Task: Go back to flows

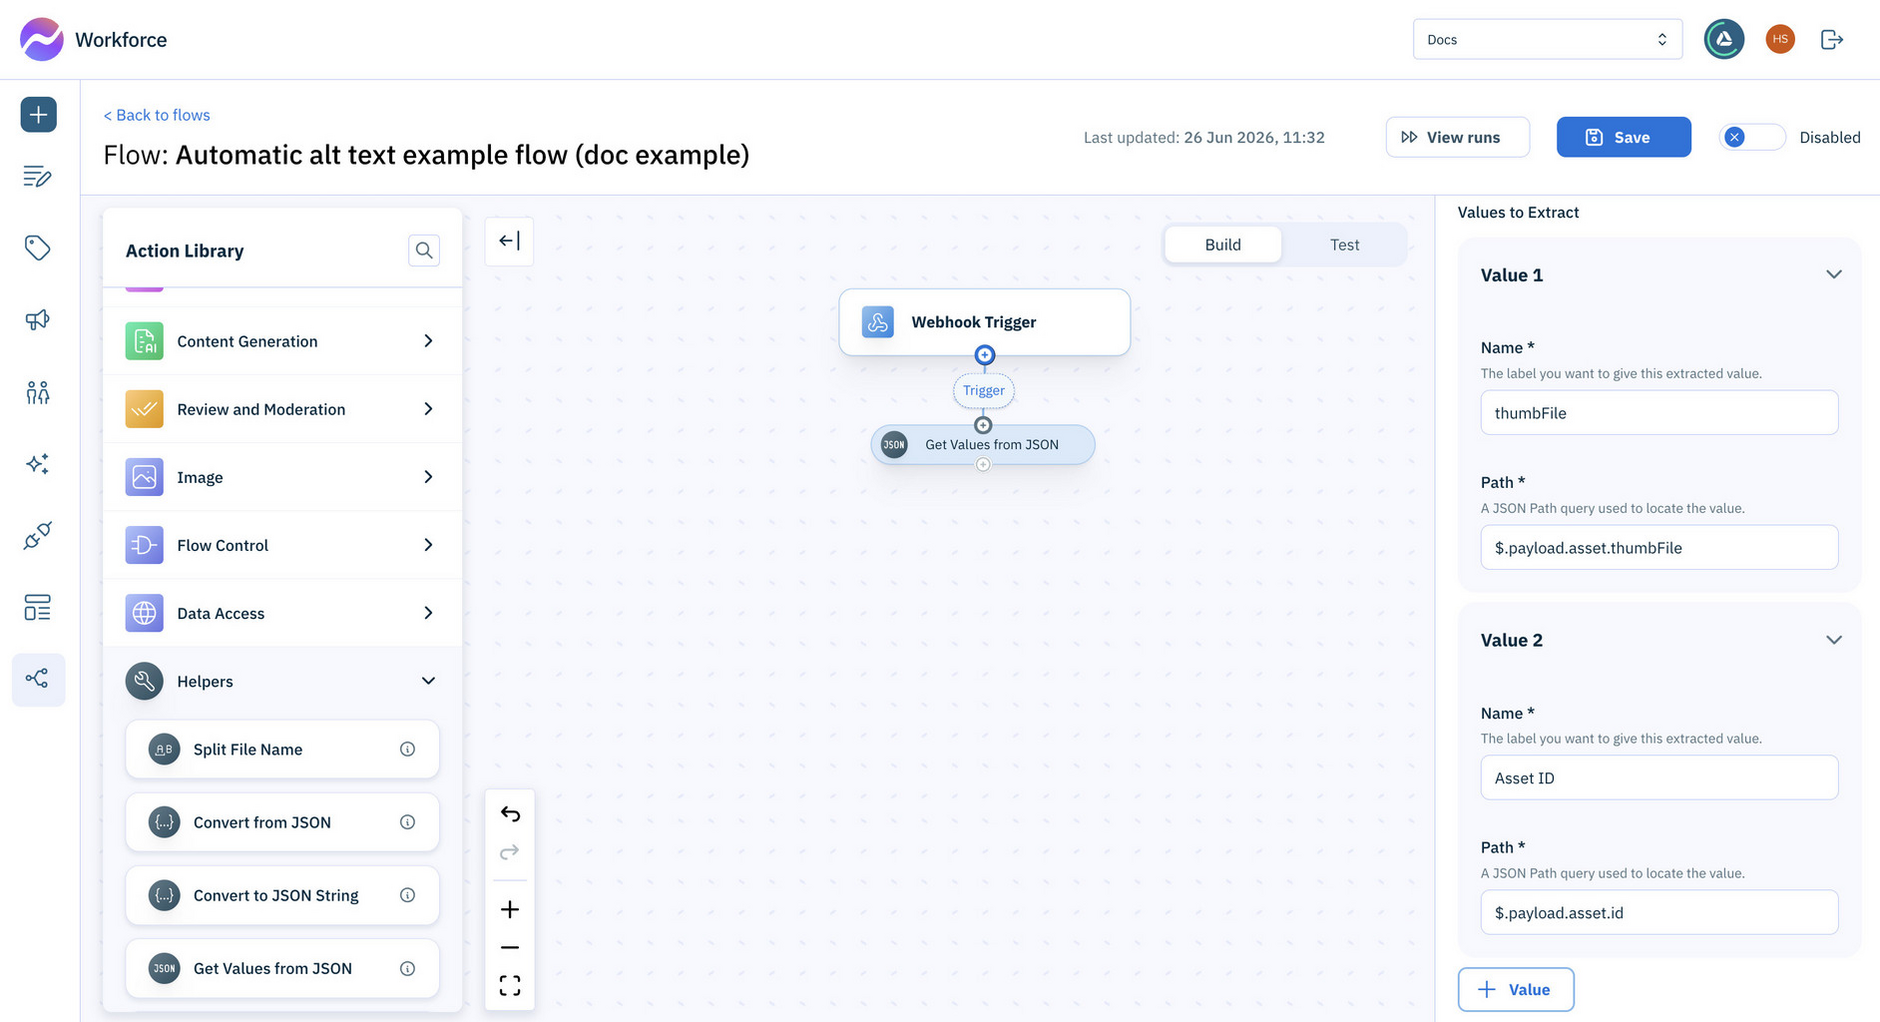Action: point(157,115)
